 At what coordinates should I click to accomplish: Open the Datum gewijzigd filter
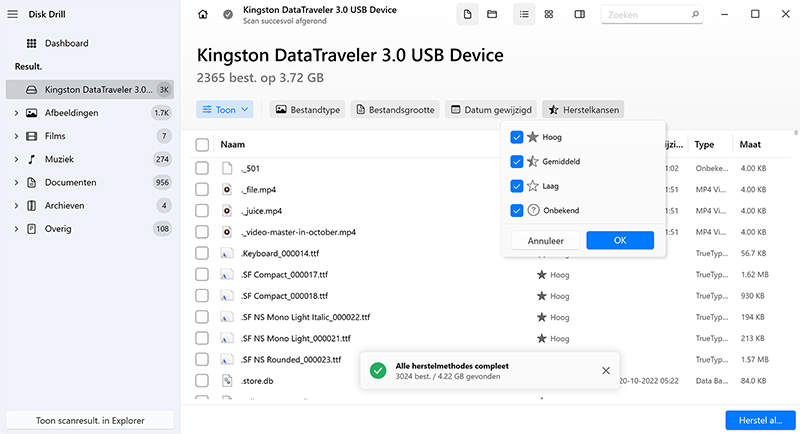click(x=490, y=109)
